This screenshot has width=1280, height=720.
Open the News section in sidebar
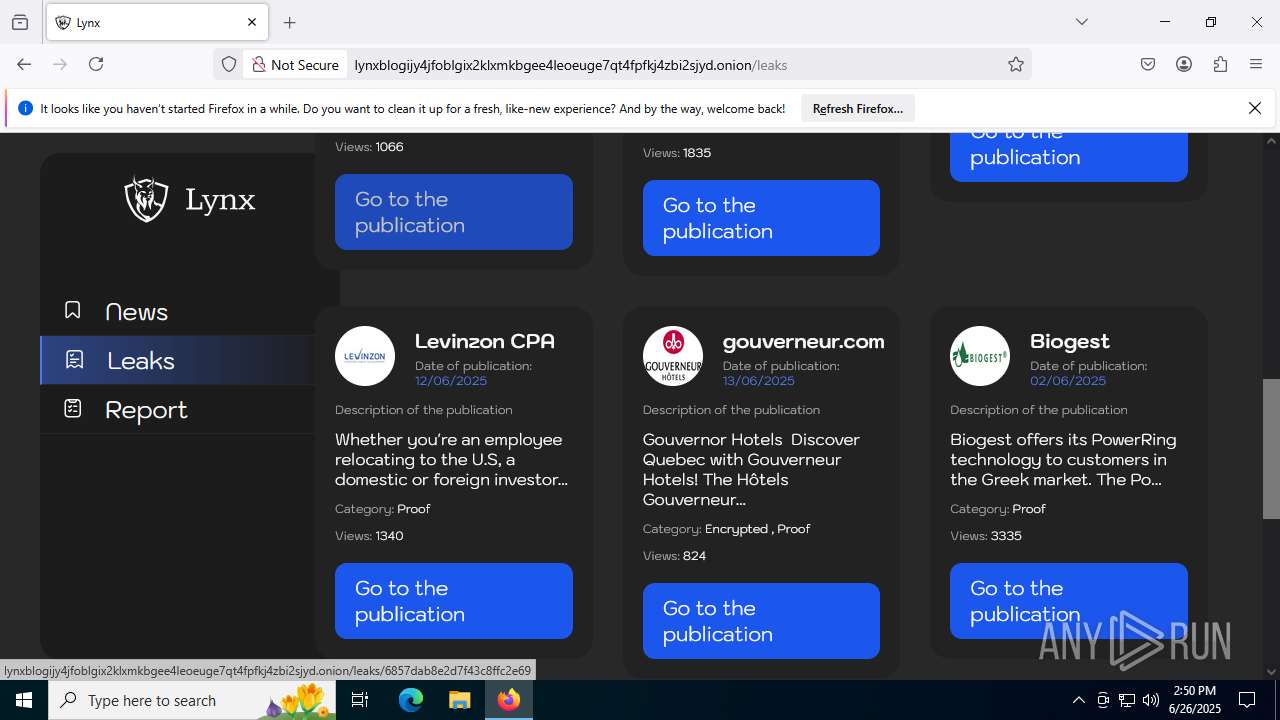177,311
